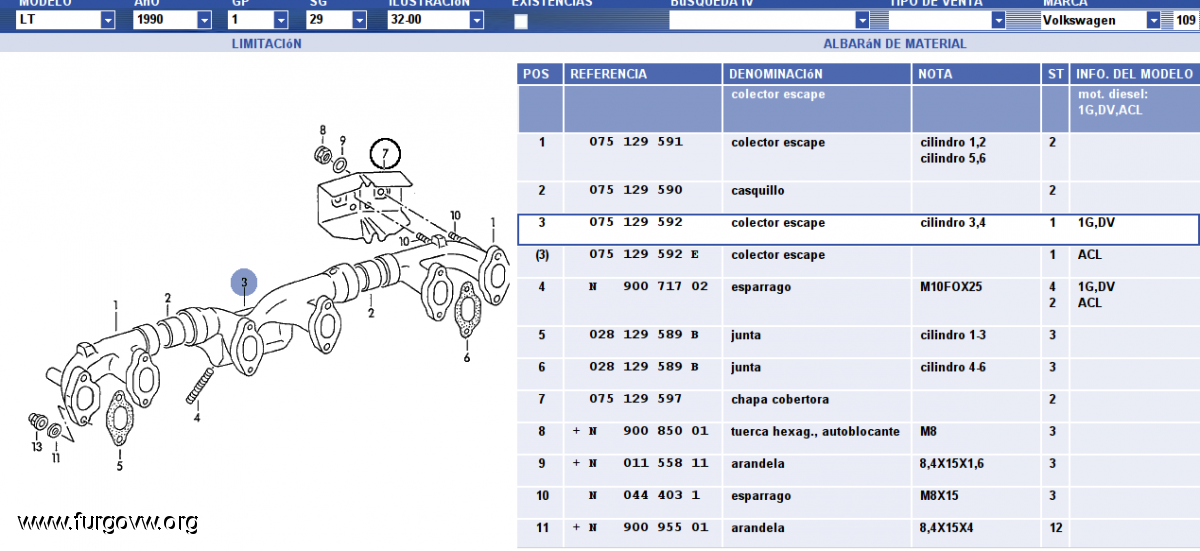Open the Marca dropdown showing Volkswagen

point(1100,20)
